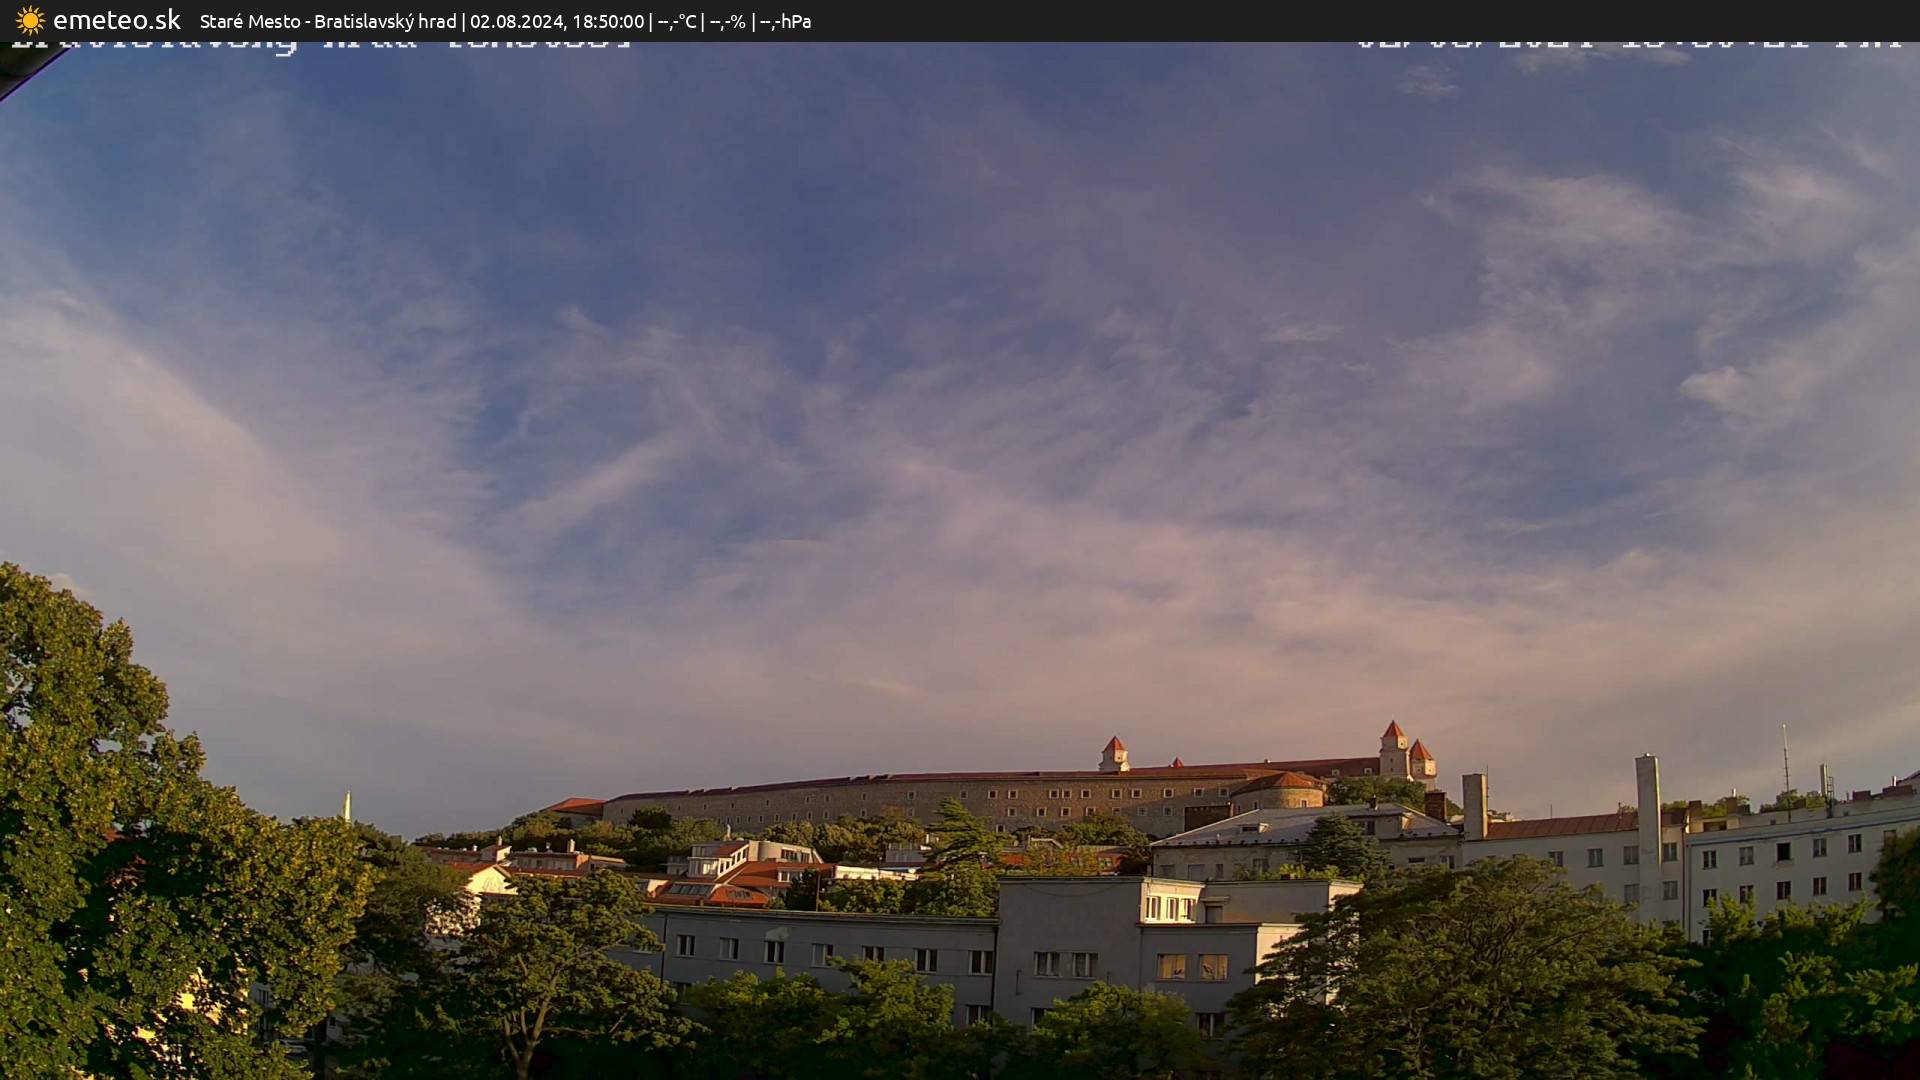This screenshot has width=1920, height=1080.
Task: Click the top-right camera timestamp overlay
Action: tap(1620, 40)
